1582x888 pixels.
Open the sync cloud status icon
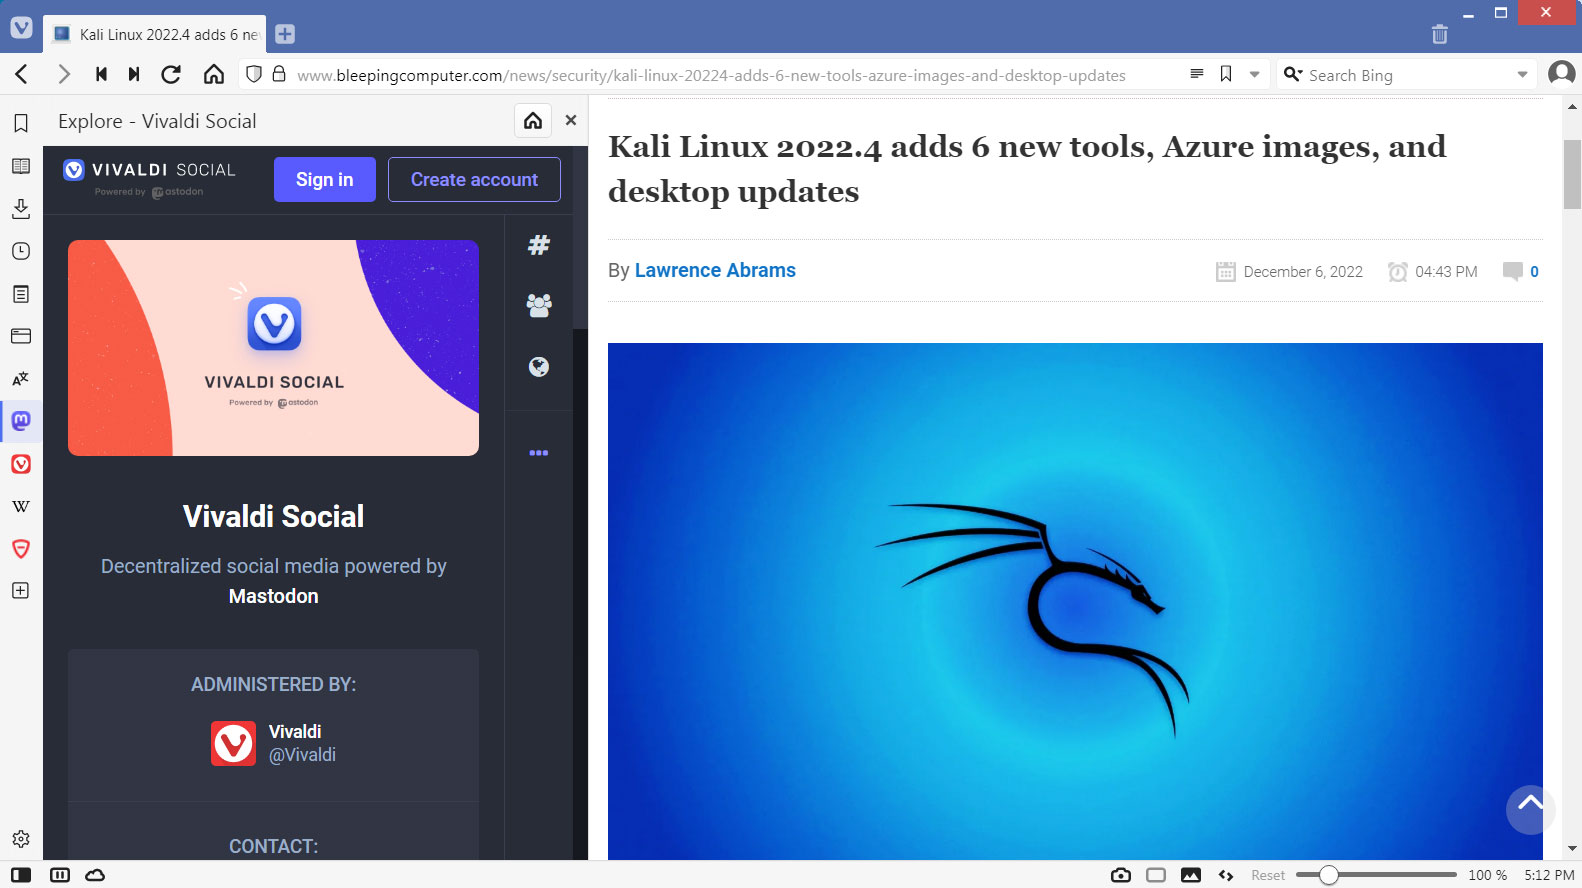point(95,875)
